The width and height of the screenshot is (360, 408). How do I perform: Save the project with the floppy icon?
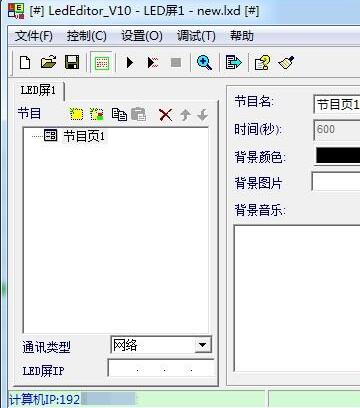pyautogui.click(x=72, y=62)
